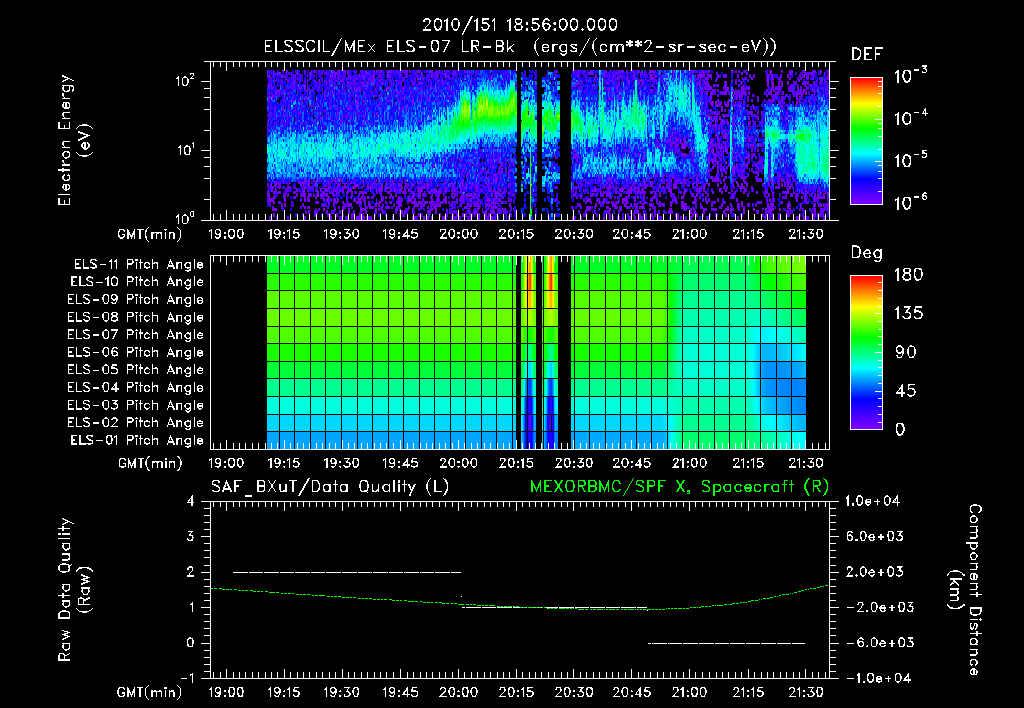Viewport: 1024px width, 708px height.
Task: Select the ELS-10 Pitch Angle row label
Action: (136, 282)
